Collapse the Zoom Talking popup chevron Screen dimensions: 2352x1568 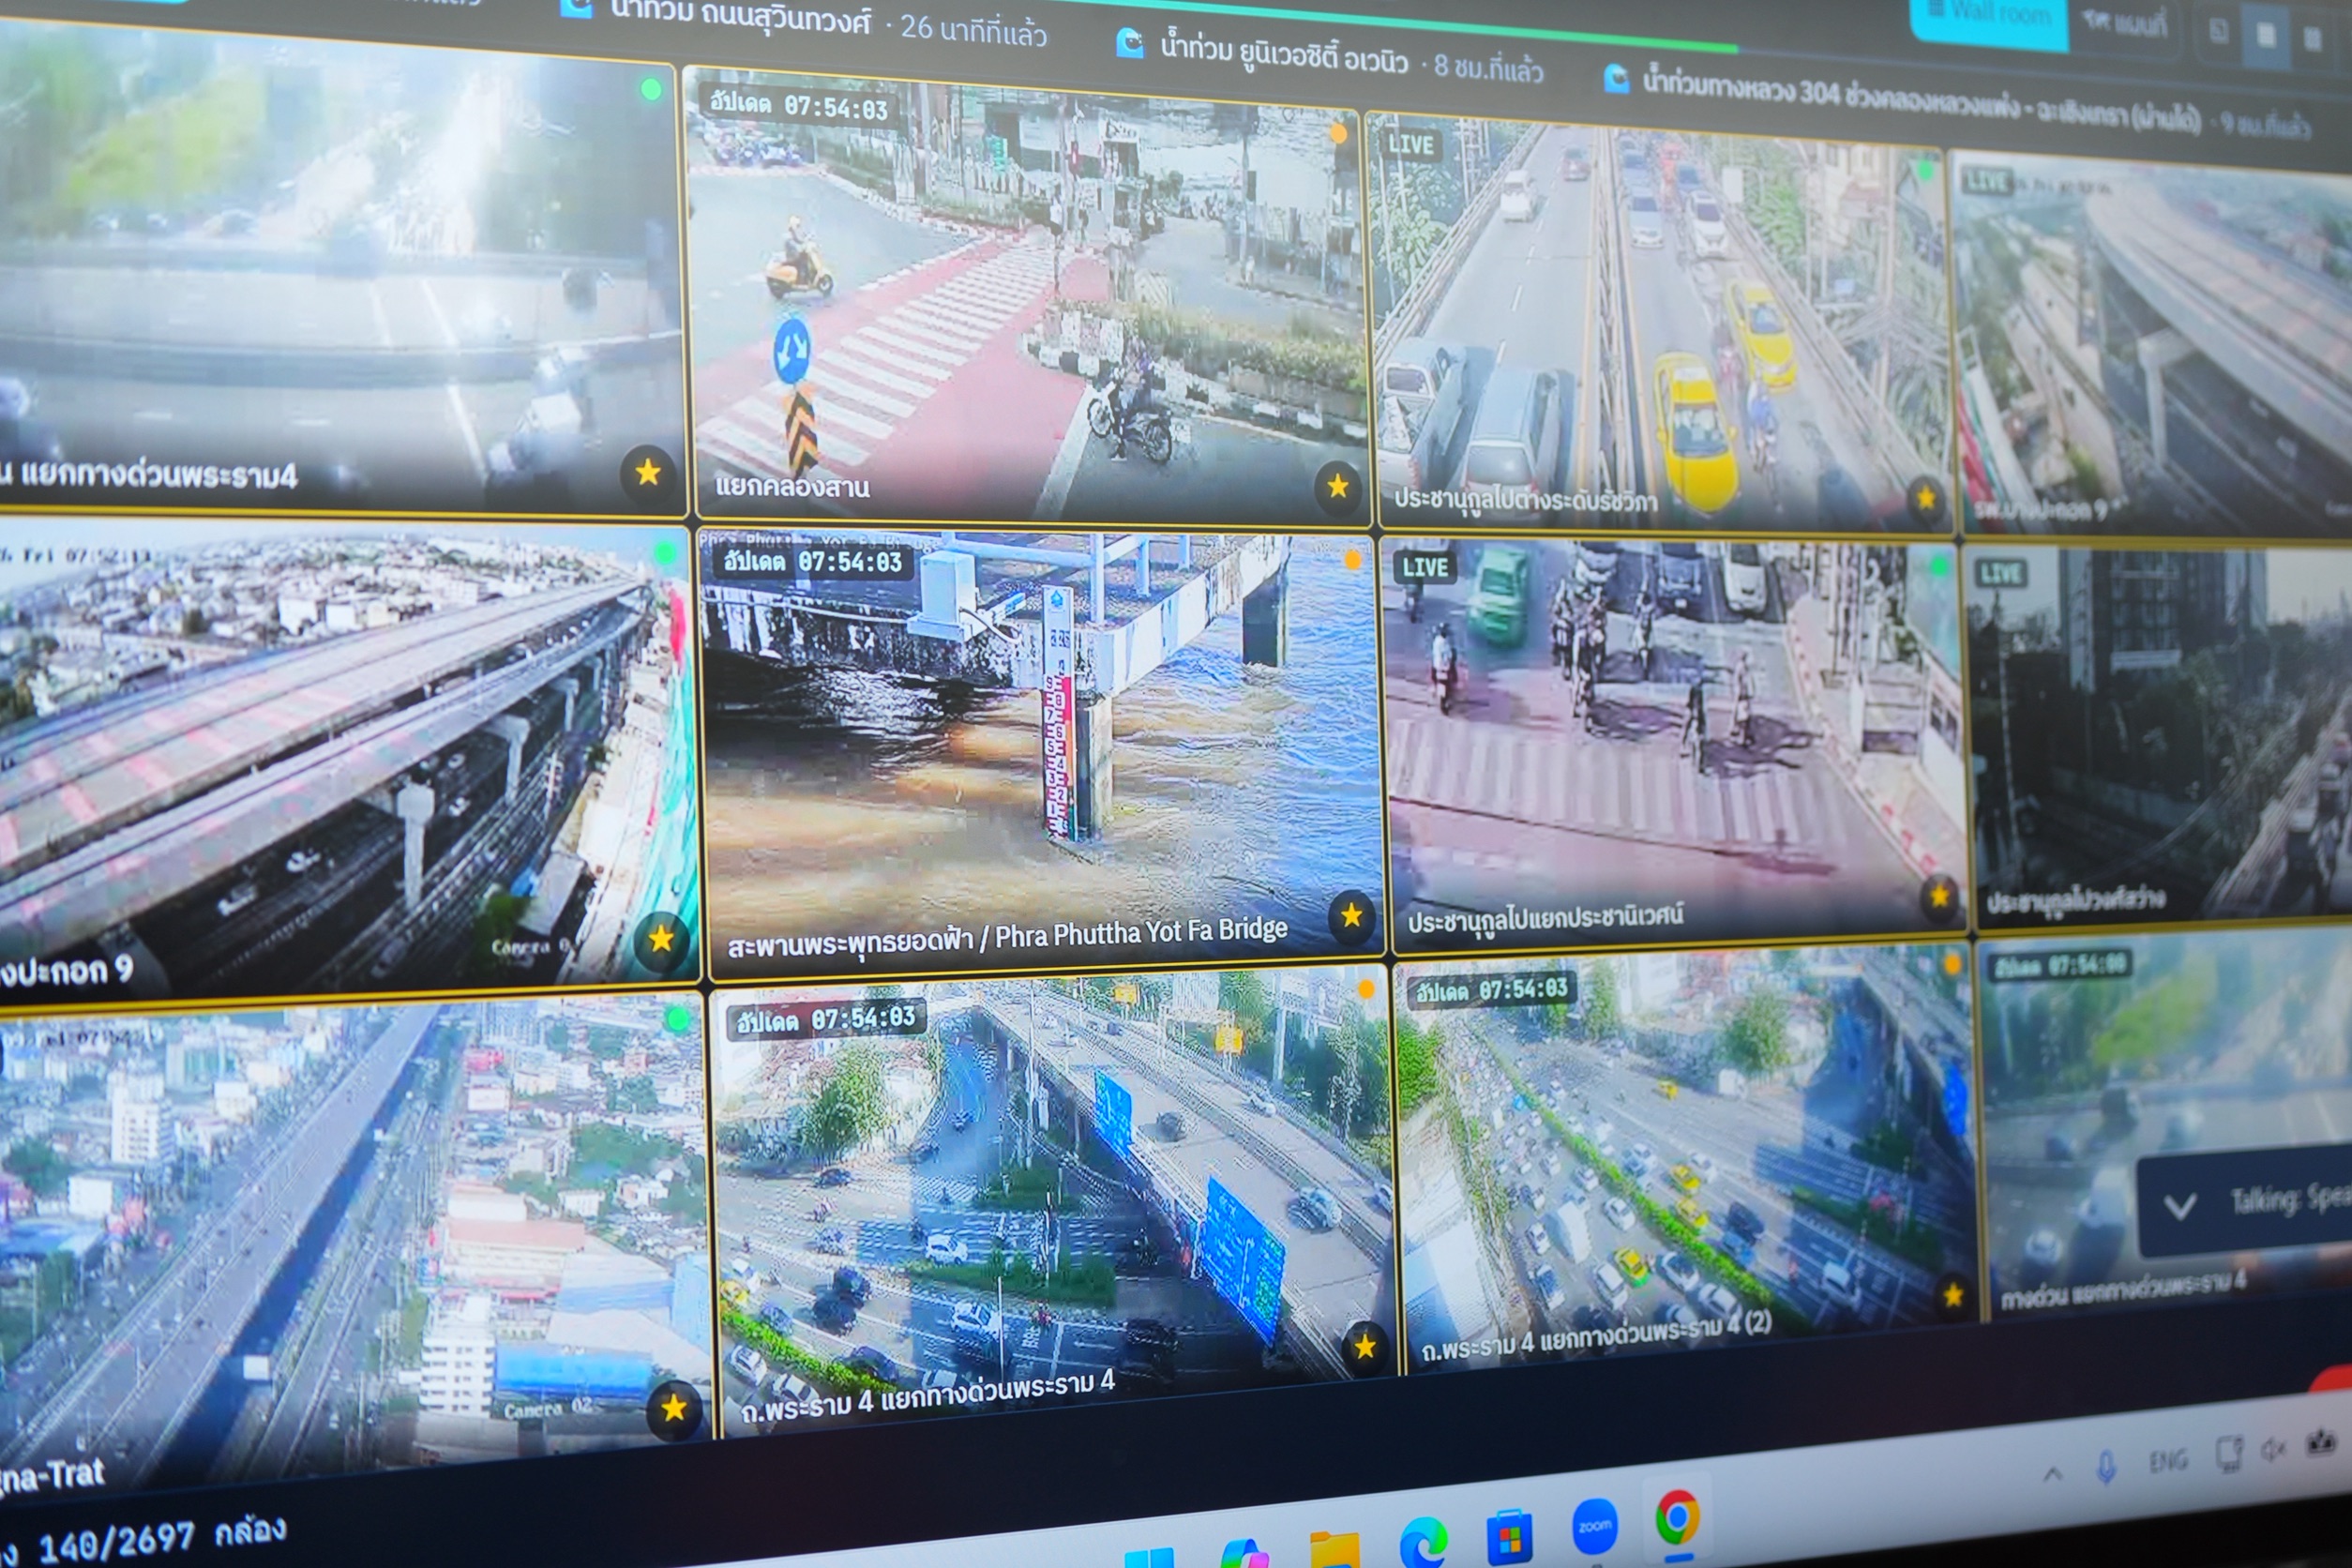click(x=2181, y=1206)
